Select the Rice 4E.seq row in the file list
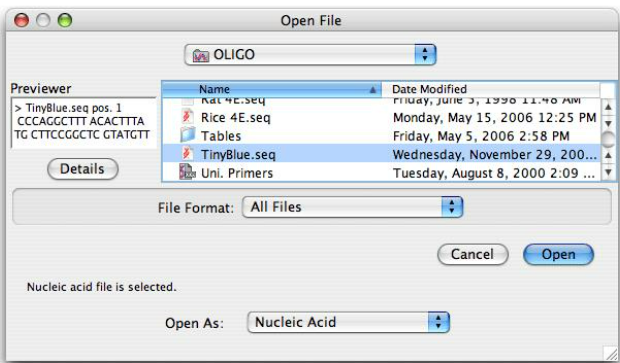The height and width of the screenshot is (363, 620). (381, 117)
